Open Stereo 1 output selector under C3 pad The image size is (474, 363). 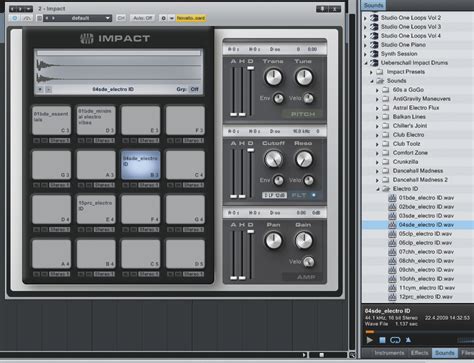coord(60,141)
